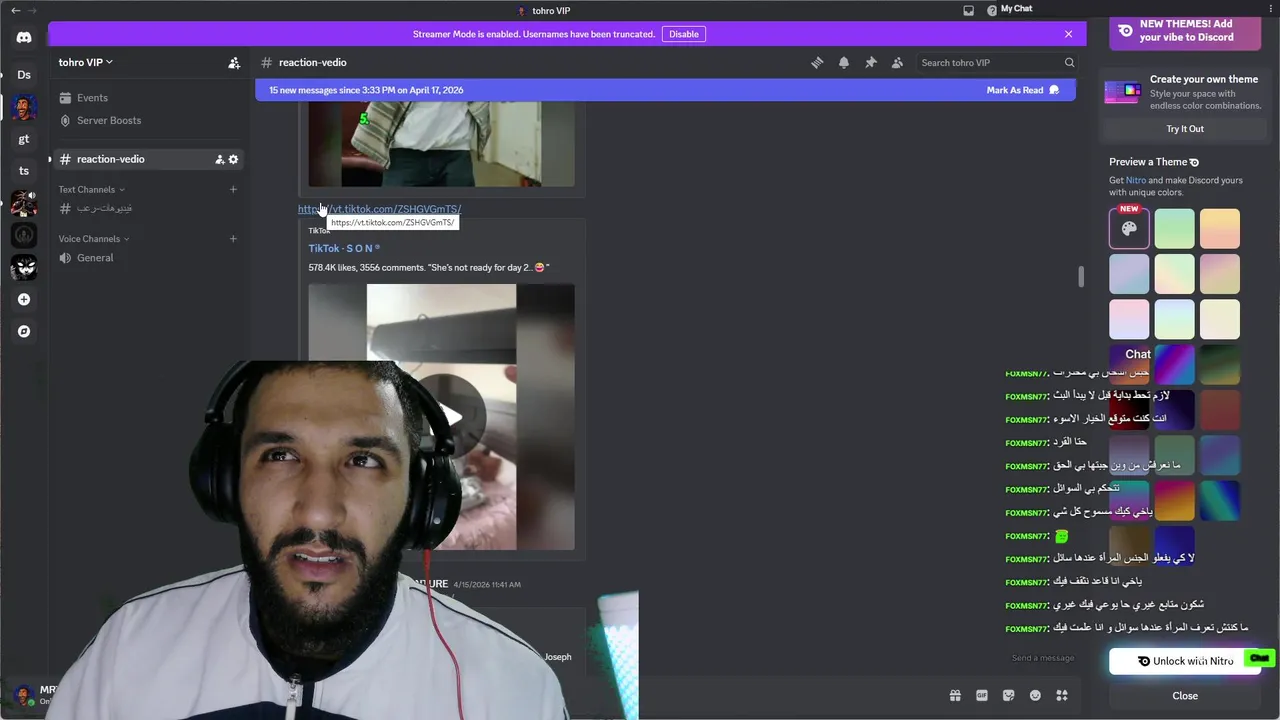Open My Chat in the title bar
The height and width of the screenshot is (720, 1280).
(x=1016, y=9)
